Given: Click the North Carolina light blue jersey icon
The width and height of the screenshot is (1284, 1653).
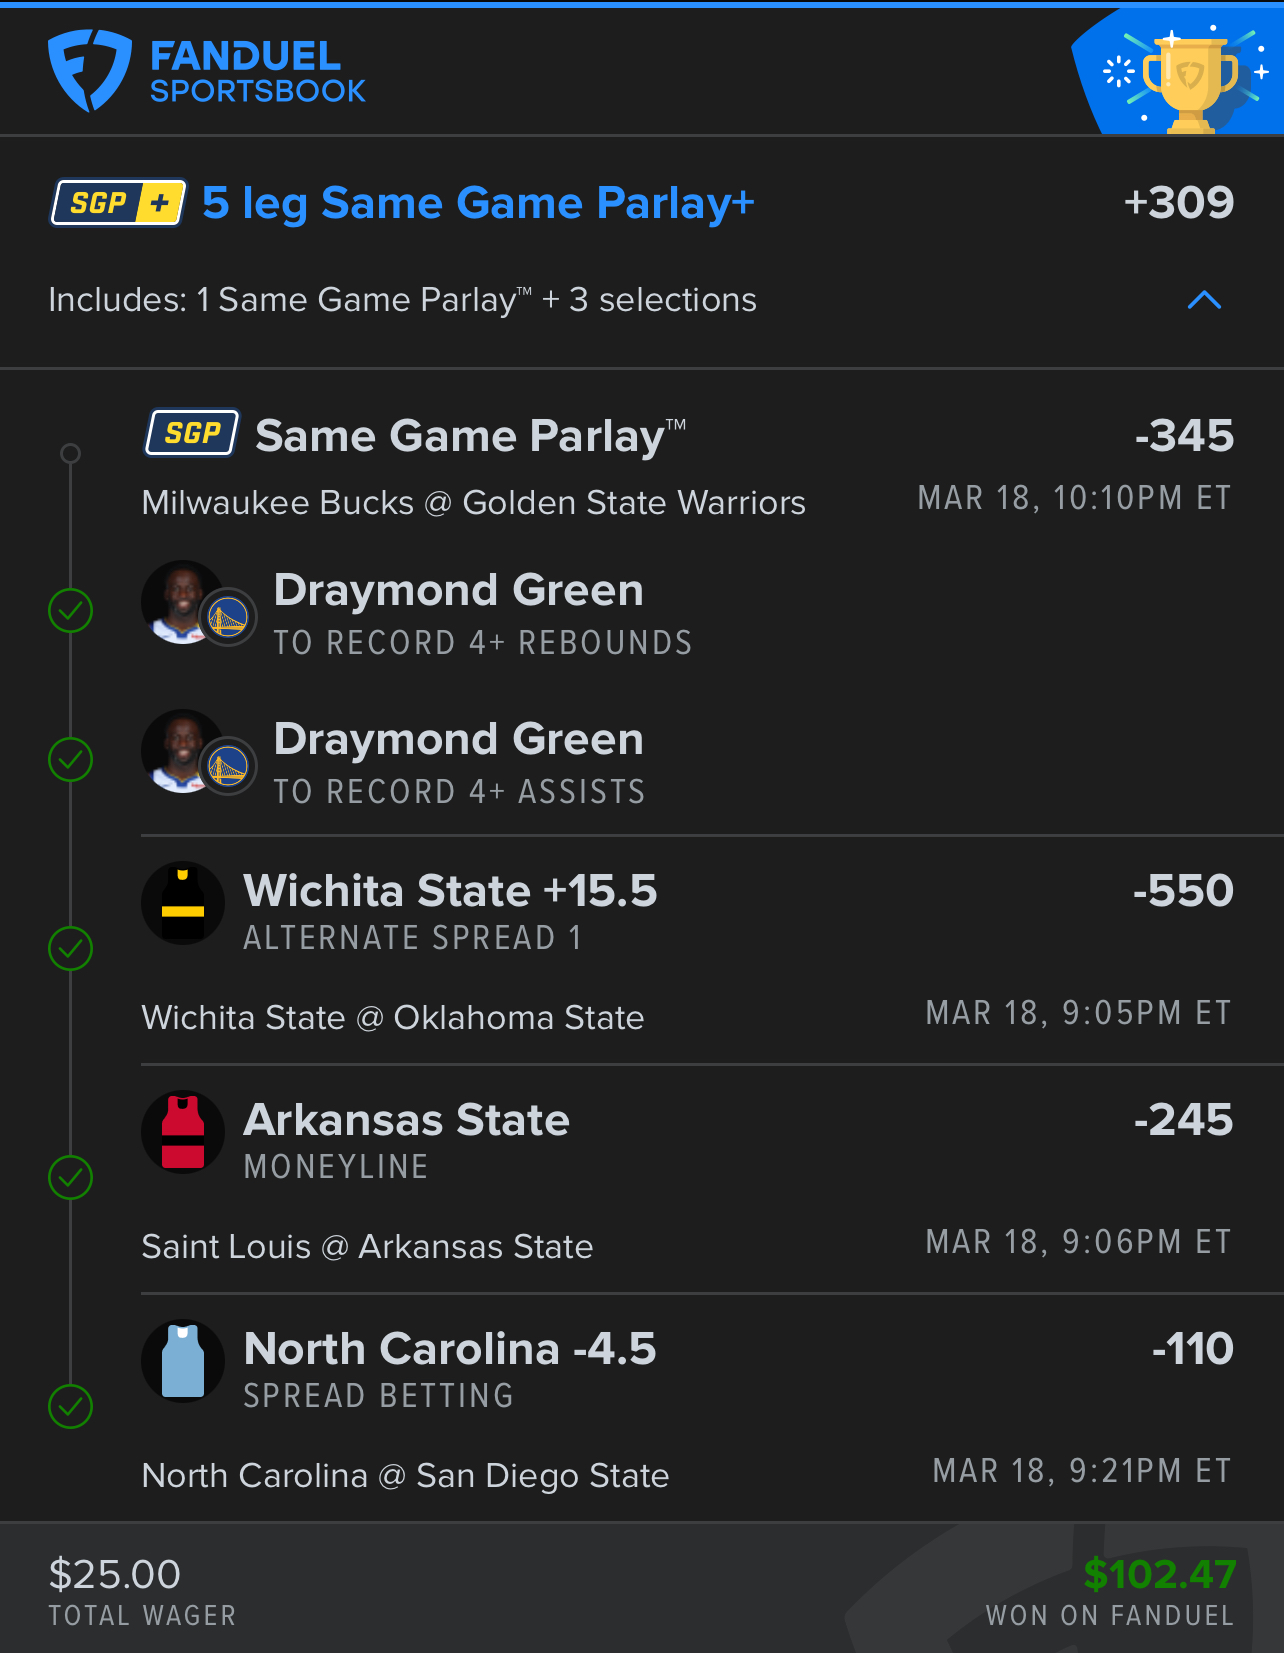Looking at the screenshot, I should [183, 1361].
